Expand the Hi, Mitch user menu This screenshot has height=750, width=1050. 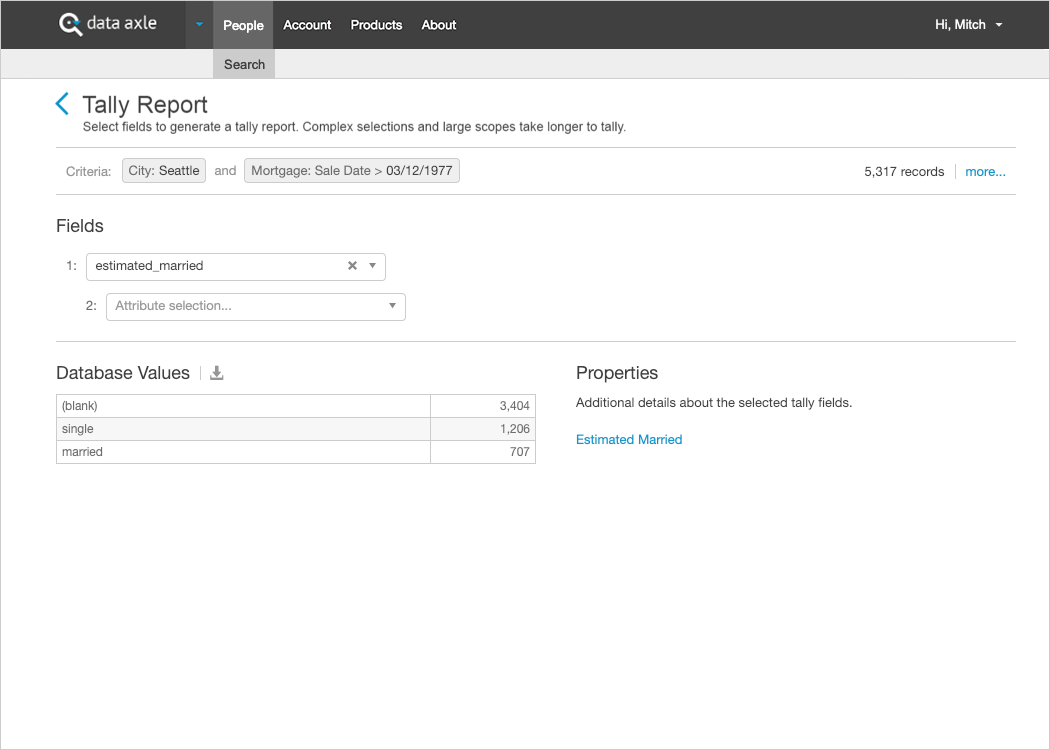click(x=968, y=25)
